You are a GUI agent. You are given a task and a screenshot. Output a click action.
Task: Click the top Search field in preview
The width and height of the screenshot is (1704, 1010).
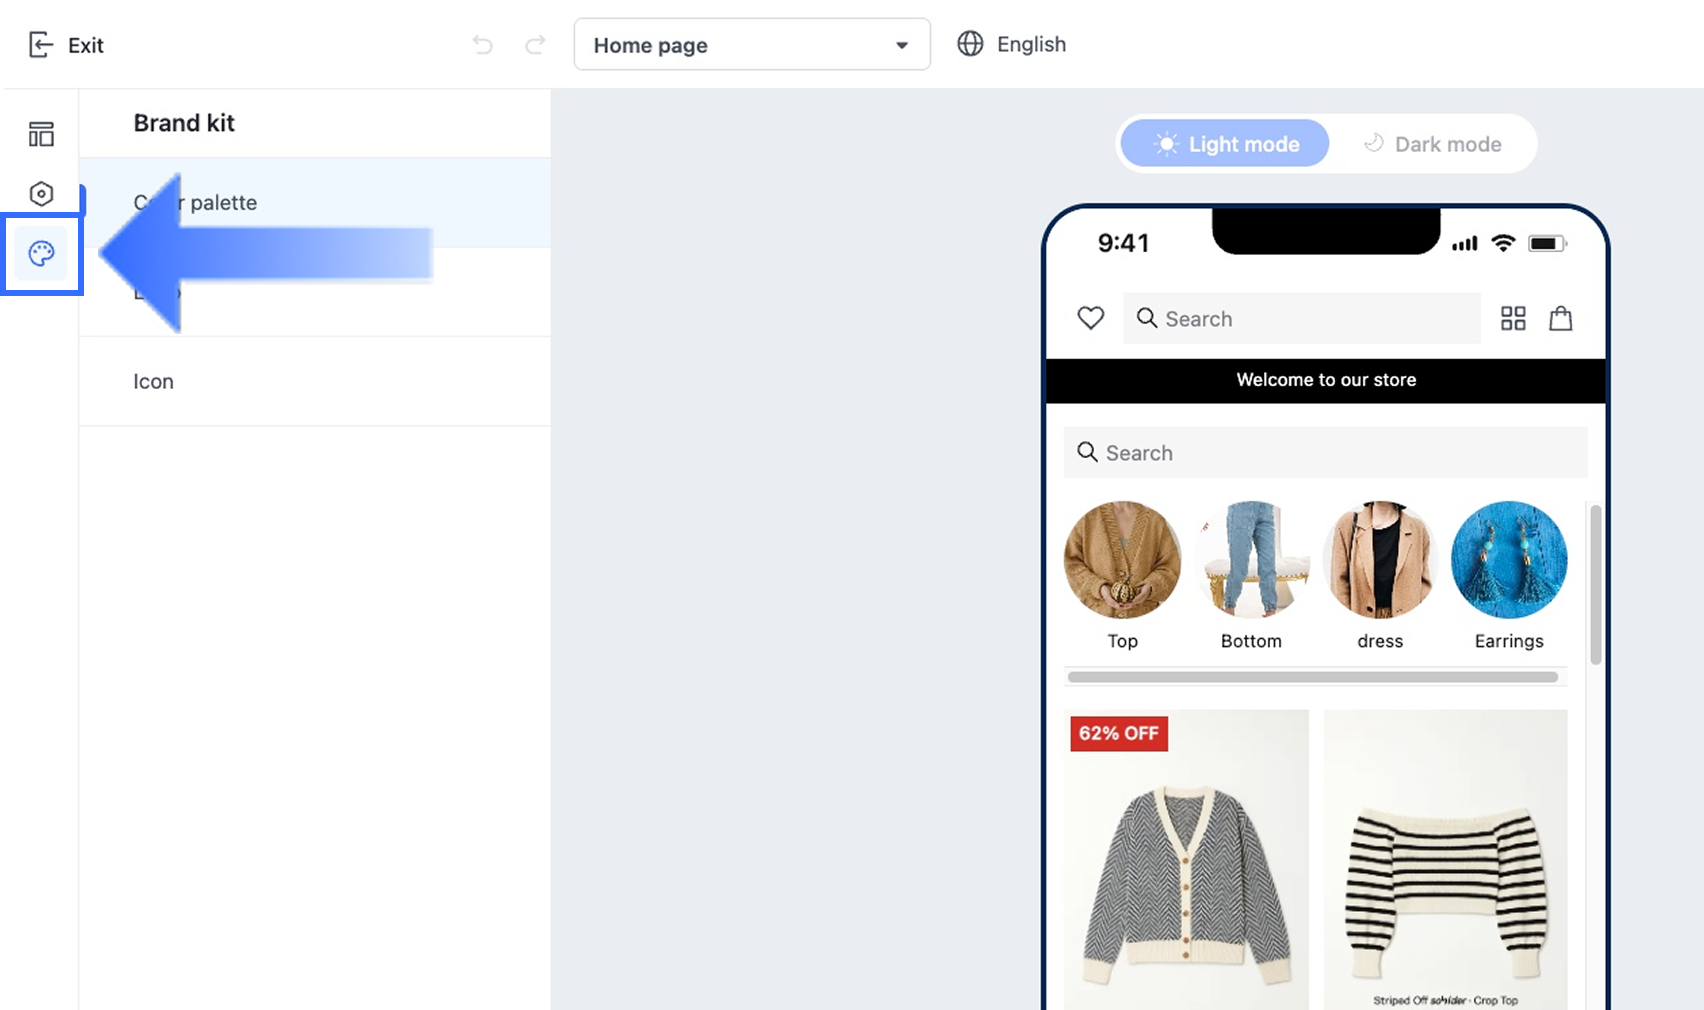pyautogui.click(x=1302, y=319)
